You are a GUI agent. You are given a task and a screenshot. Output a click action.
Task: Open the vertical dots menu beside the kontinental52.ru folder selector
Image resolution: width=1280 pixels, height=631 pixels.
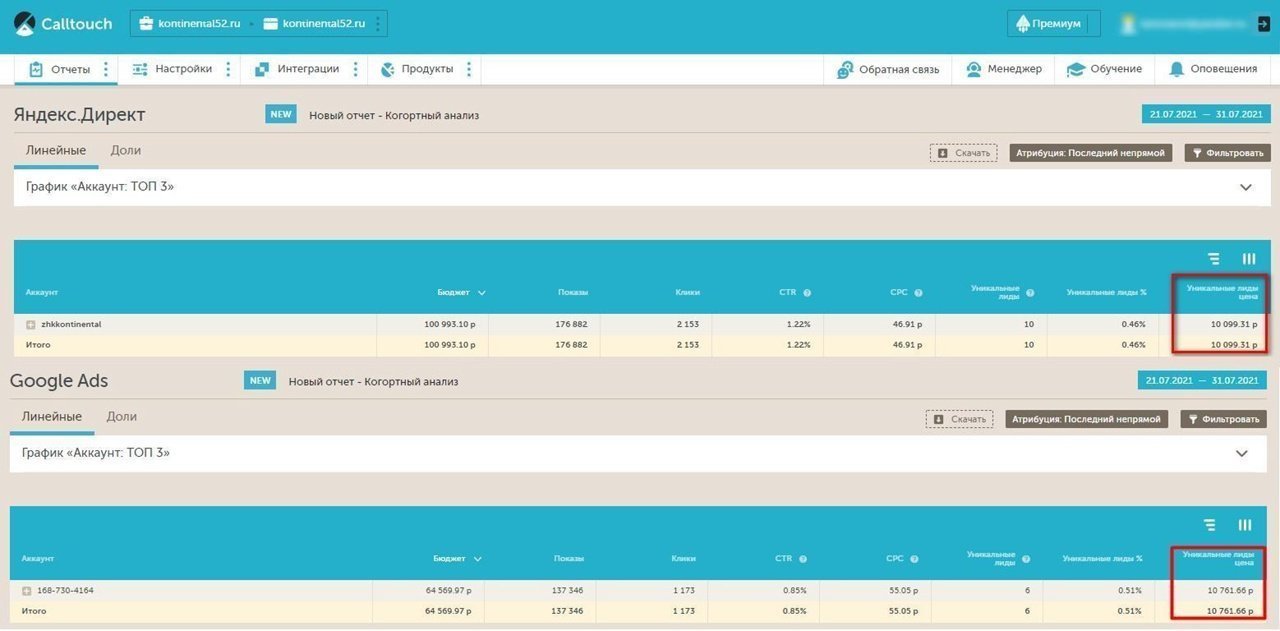click(378, 23)
